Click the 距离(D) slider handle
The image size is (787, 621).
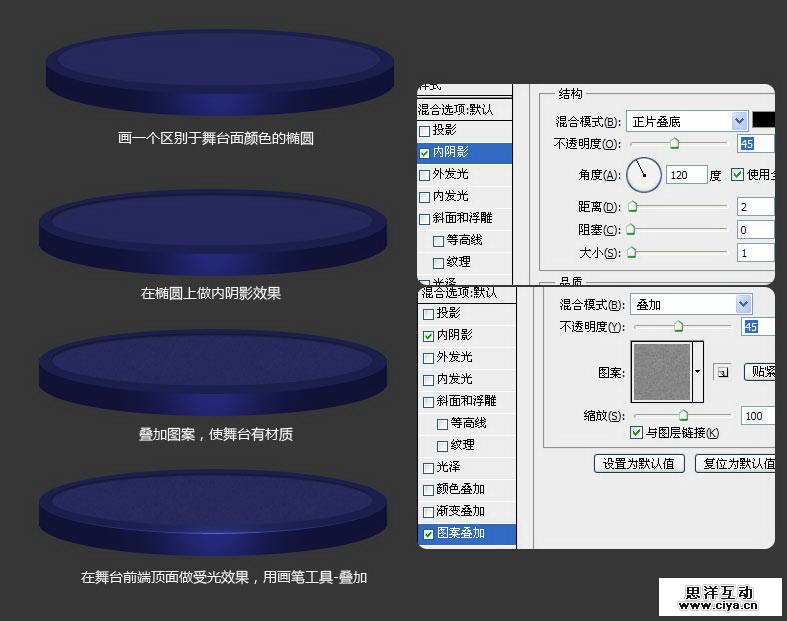(x=632, y=206)
